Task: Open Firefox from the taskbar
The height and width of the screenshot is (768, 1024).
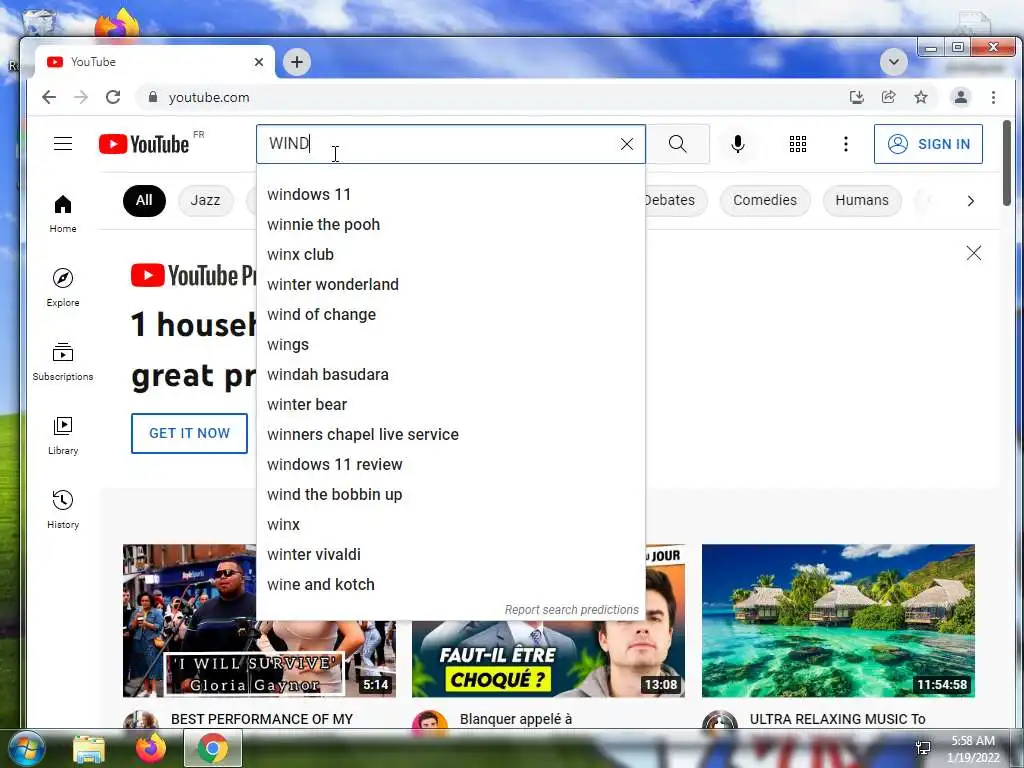Action: 150,748
